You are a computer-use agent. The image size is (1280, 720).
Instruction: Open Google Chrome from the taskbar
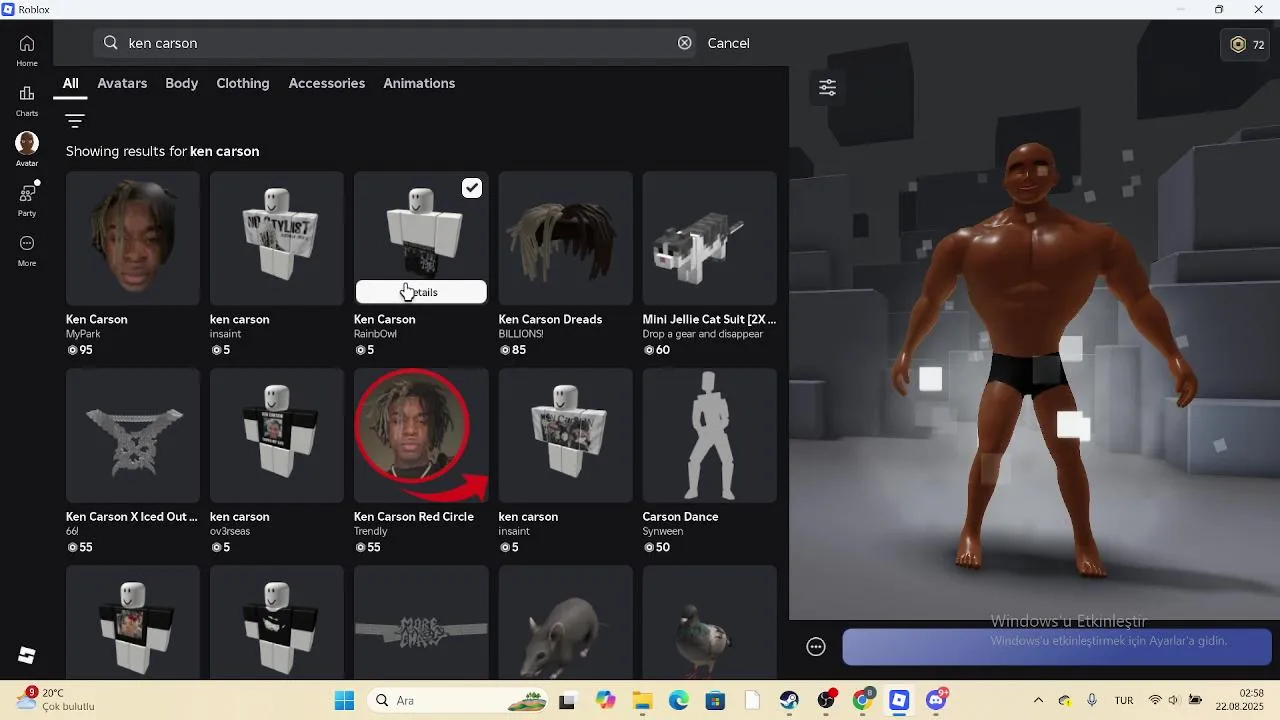pos(862,701)
